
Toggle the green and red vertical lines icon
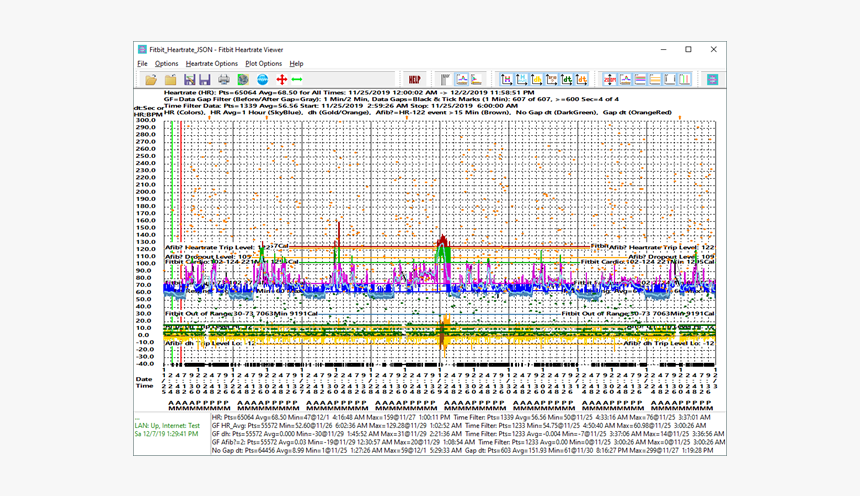[684, 80]
